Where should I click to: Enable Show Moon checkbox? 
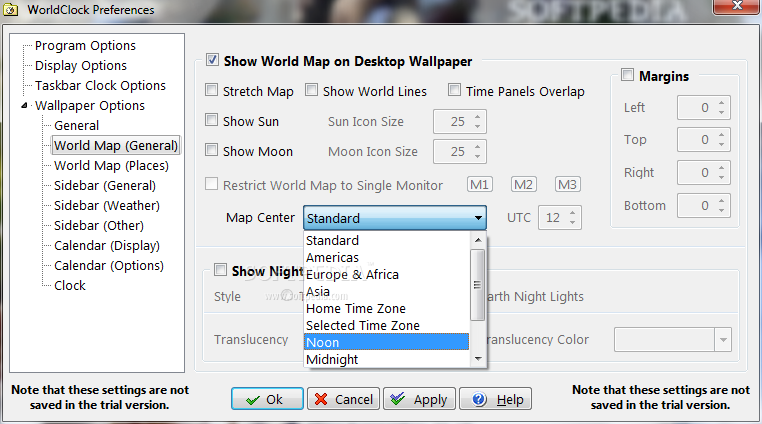click(x=211, y=150)
